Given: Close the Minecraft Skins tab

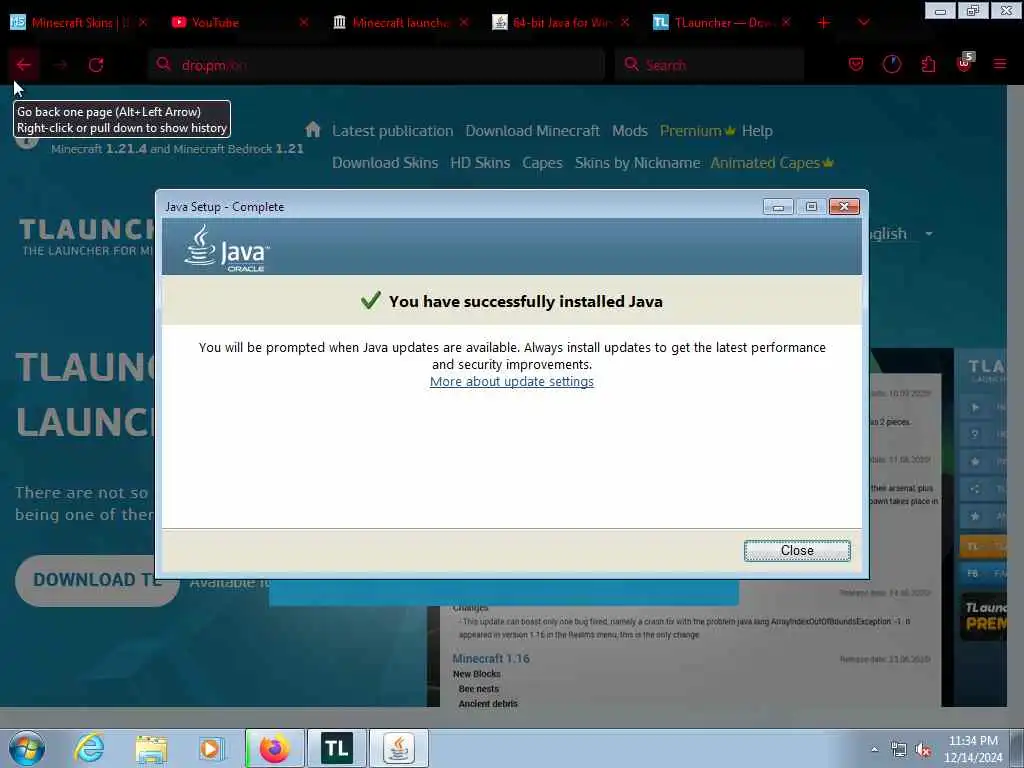Looking at the screenshot, I should click(143, 22).
